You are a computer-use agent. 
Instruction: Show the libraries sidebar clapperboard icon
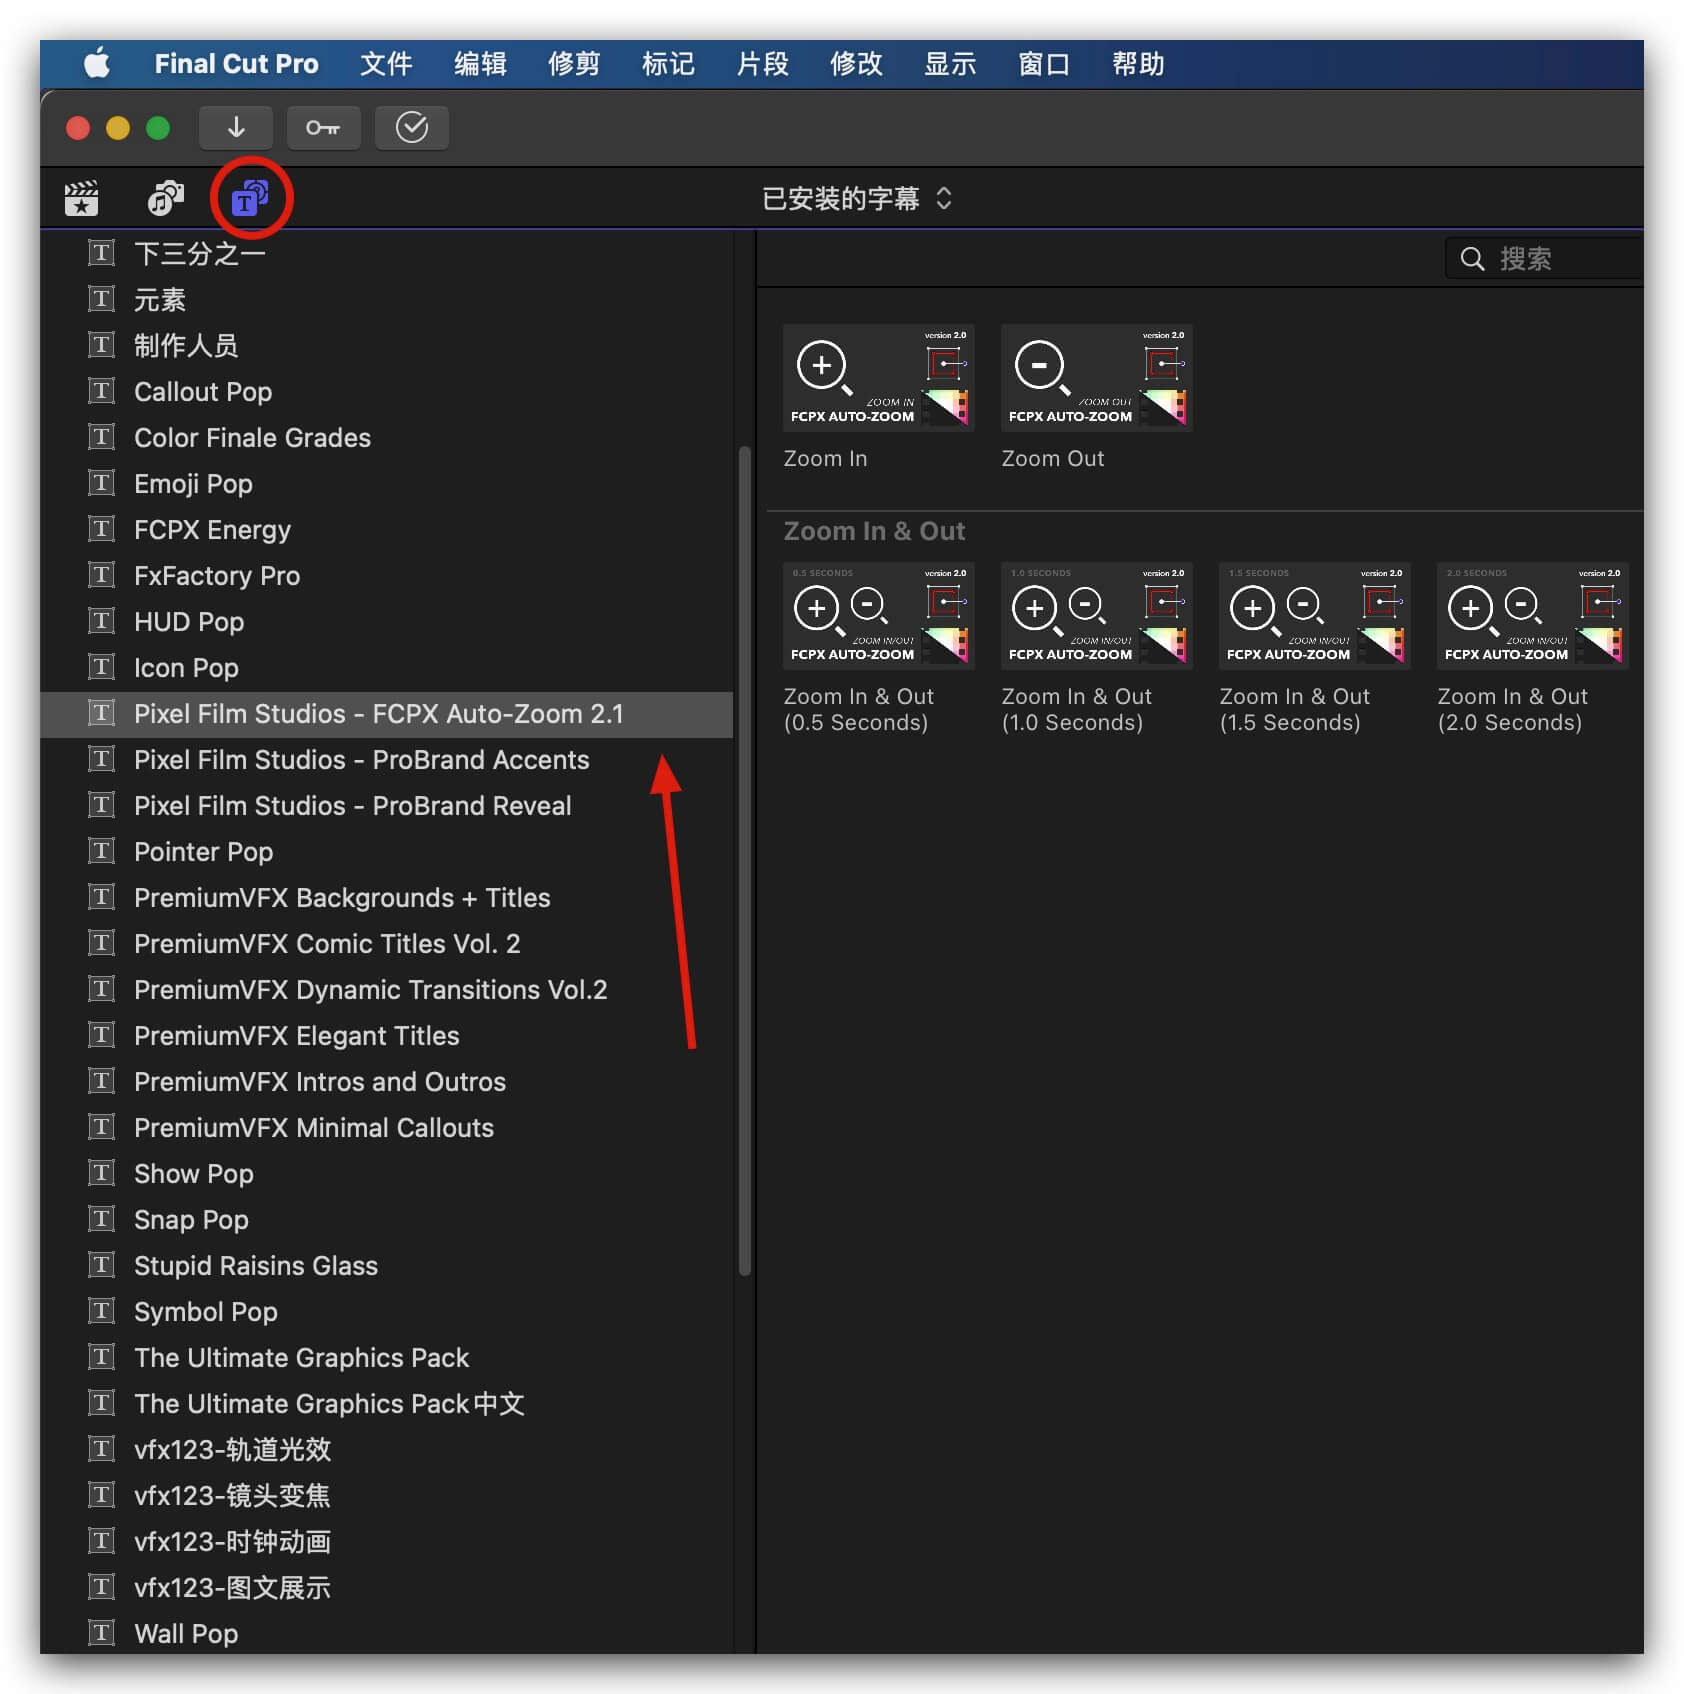(x=81, y=198)
